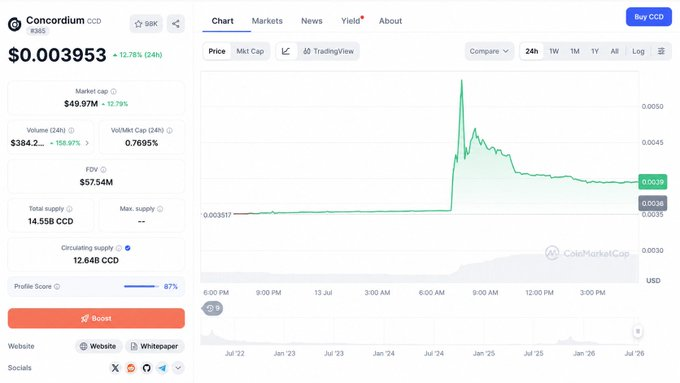This screenshot has width=680, height=383.
Task: Click the green 0.0039 current price label
Action: [653, 182]
